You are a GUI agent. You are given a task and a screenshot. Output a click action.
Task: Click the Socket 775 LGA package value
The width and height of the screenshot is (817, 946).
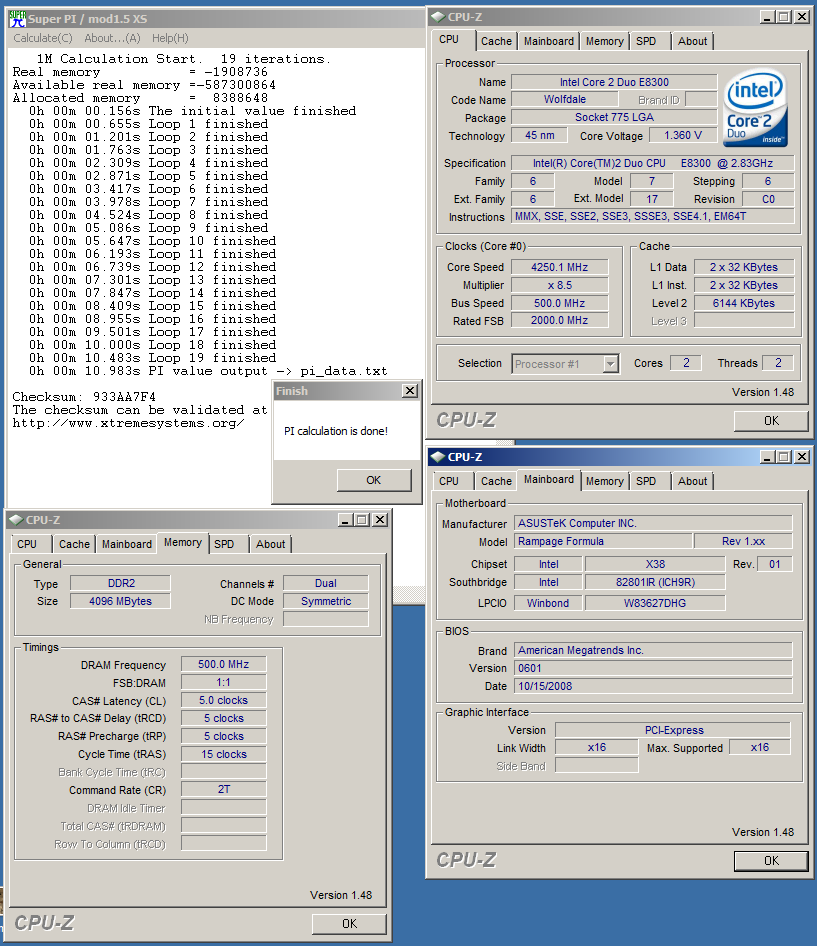click(x=614, y=118)
